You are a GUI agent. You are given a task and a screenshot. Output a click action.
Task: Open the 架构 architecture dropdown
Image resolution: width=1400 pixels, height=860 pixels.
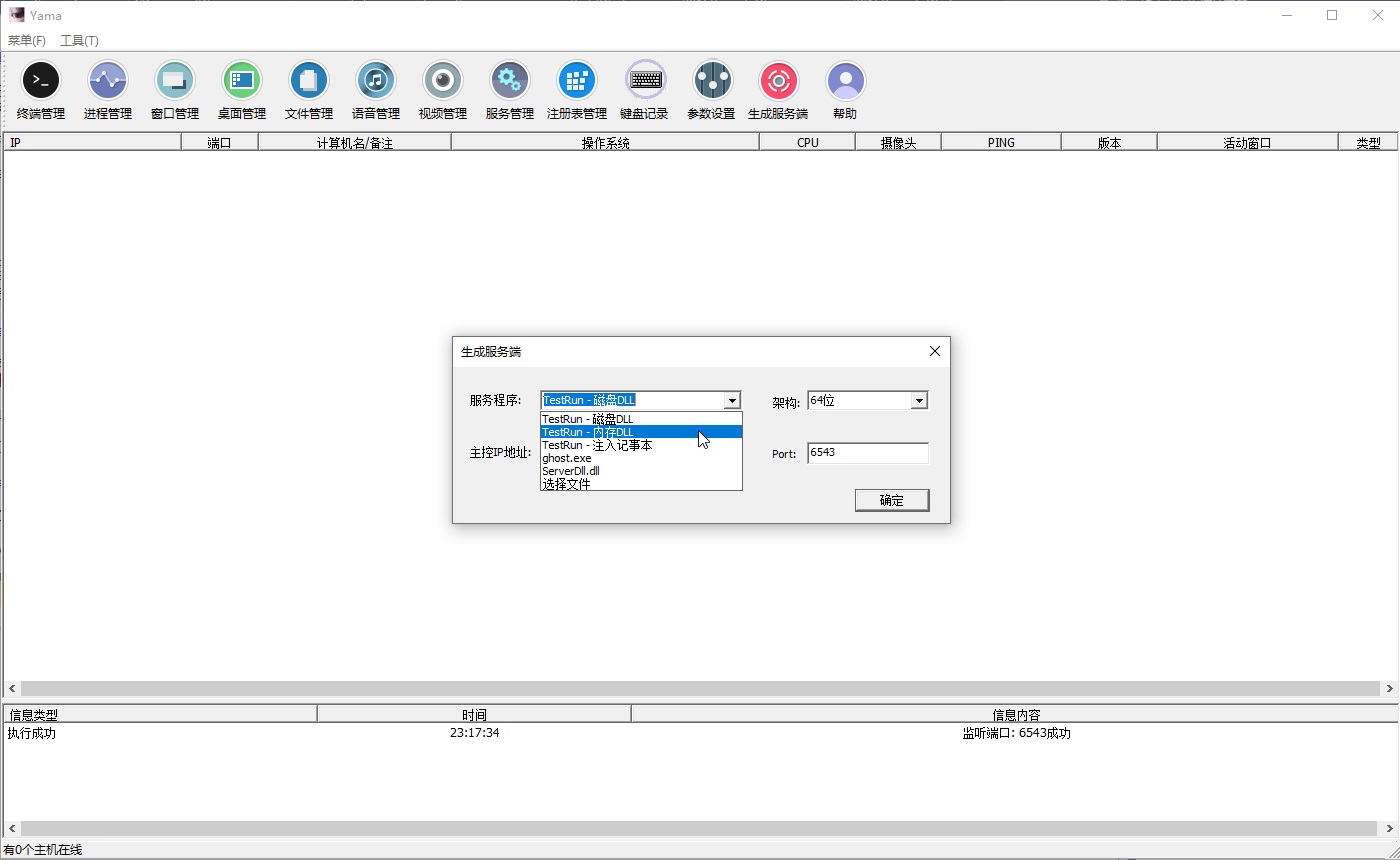pos(918,400)
